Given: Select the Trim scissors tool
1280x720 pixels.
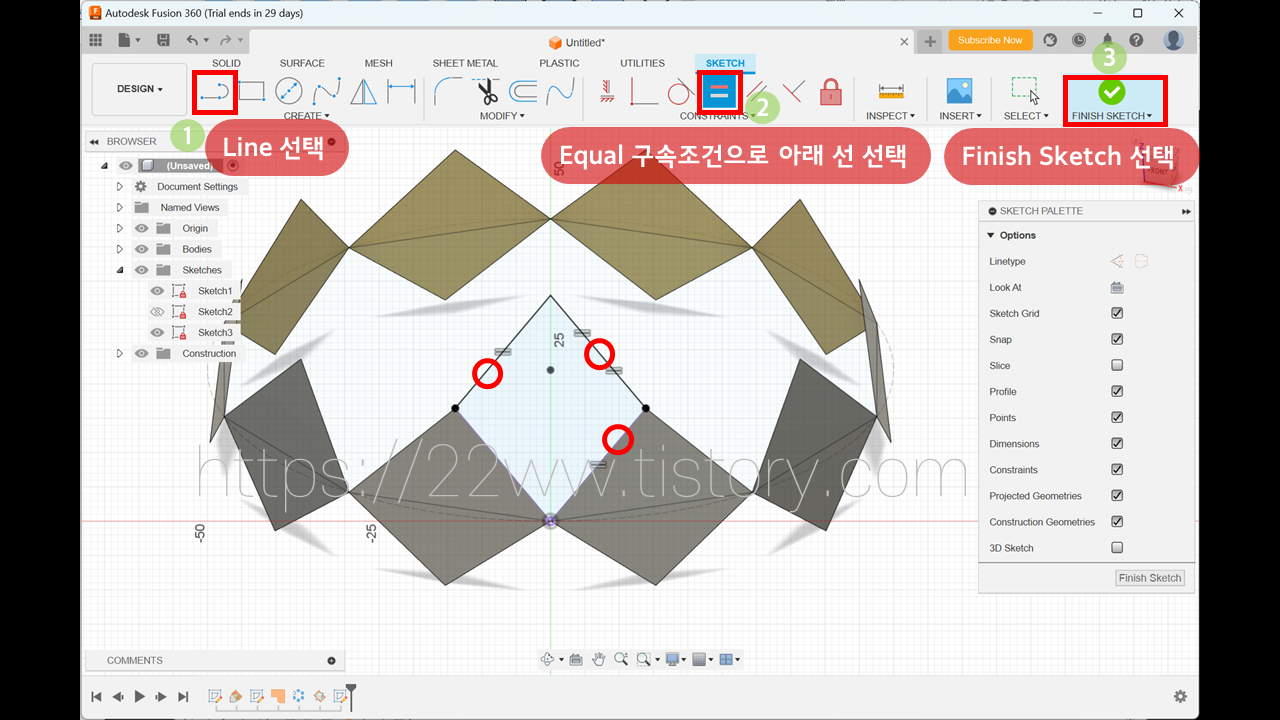Looking at the screenshot, I should (x=487, y=92).
